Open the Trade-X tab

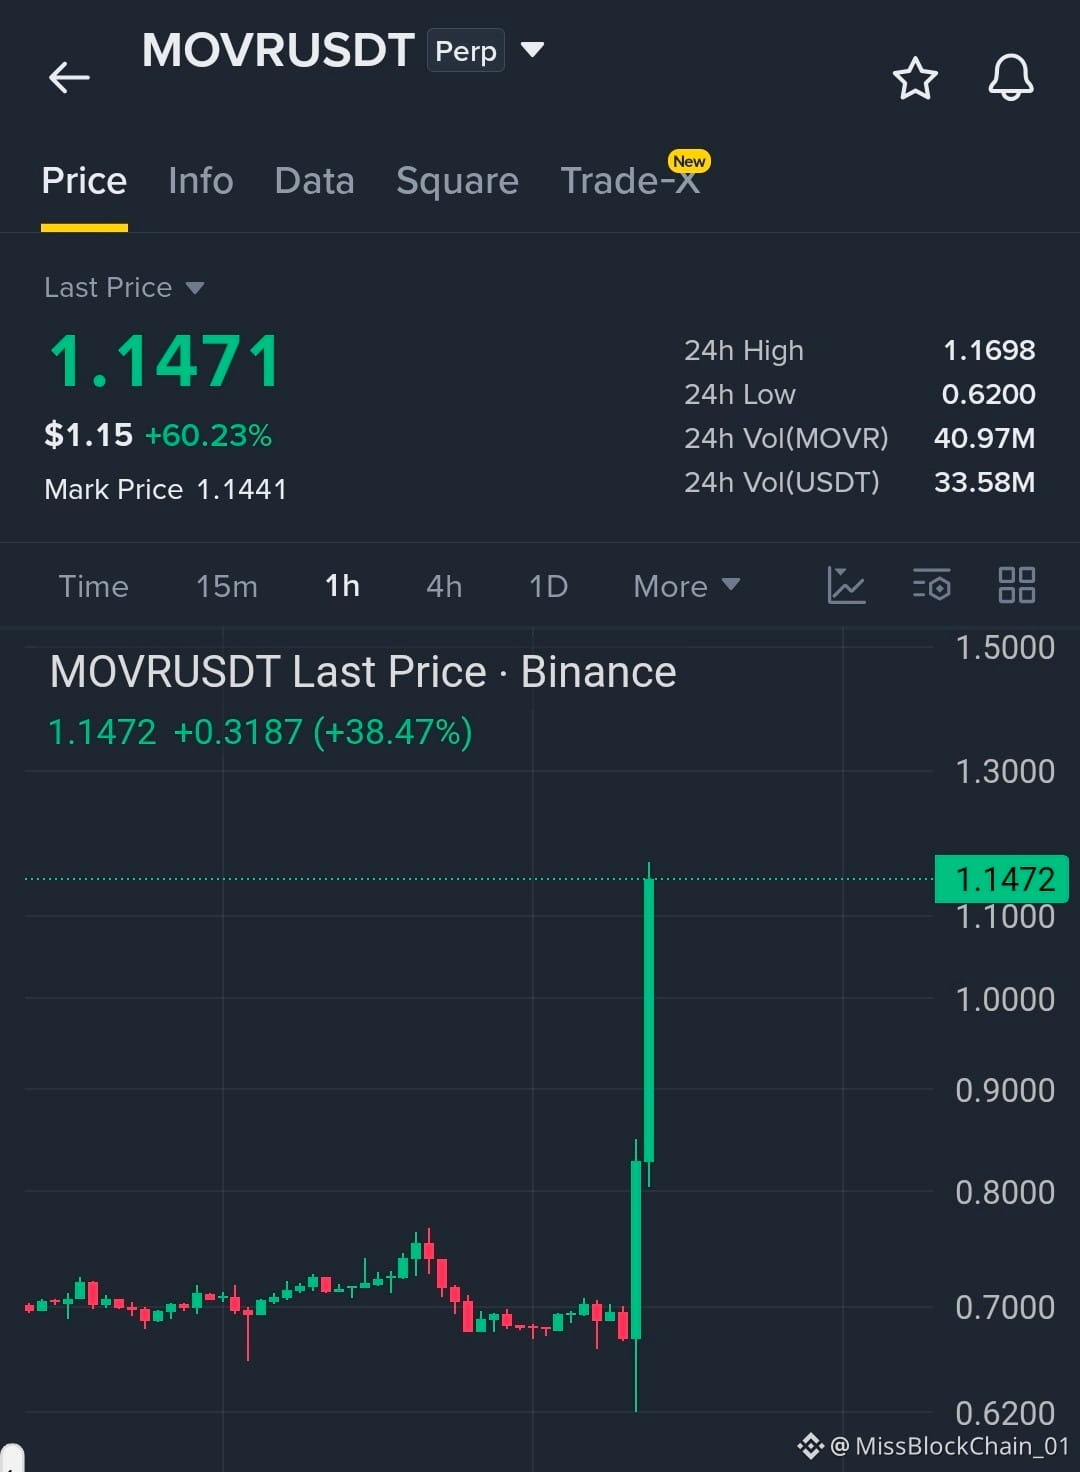click(630, 181)
